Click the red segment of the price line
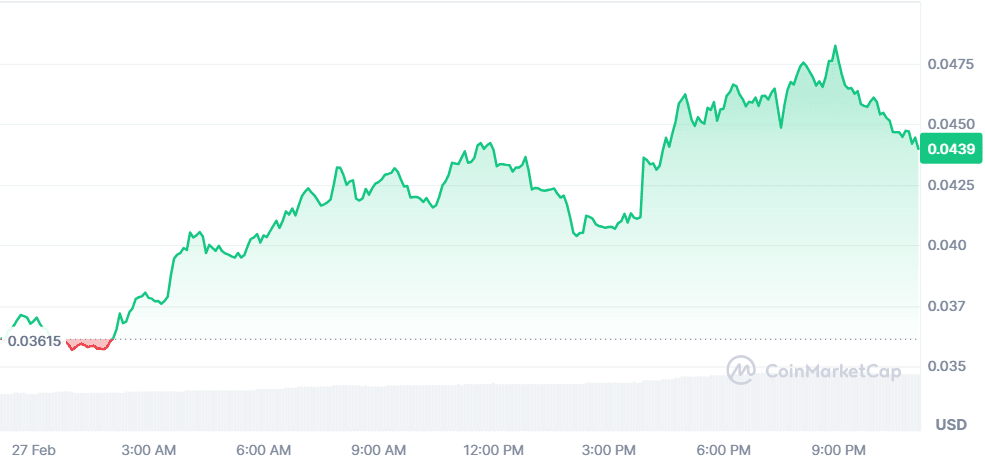Image resolution: width=985 pixels, height=458 pixels. click(x=88, y=345)
